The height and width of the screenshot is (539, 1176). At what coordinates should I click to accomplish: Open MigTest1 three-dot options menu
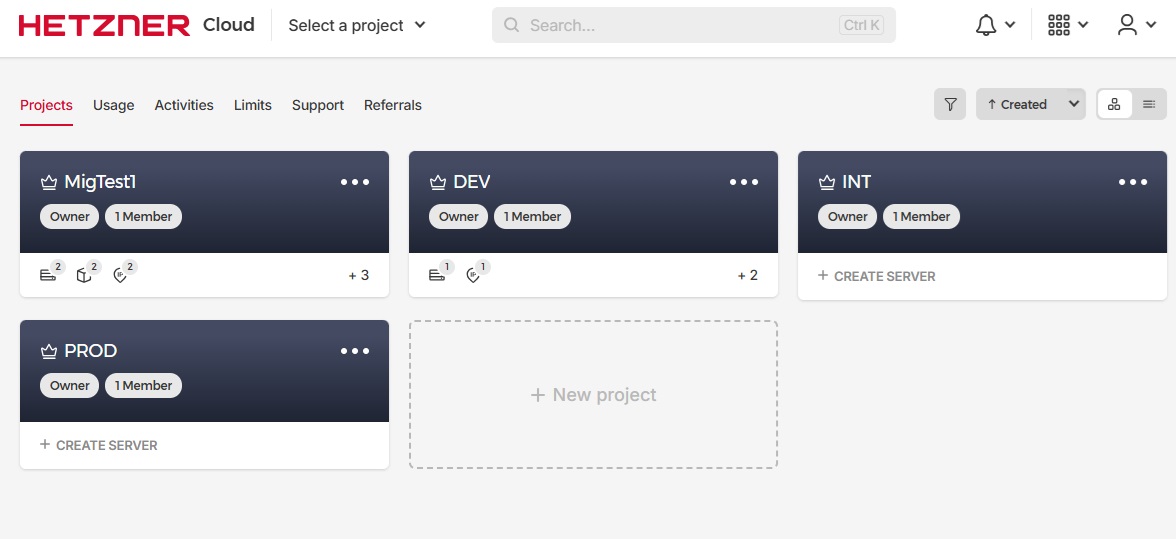355,182
